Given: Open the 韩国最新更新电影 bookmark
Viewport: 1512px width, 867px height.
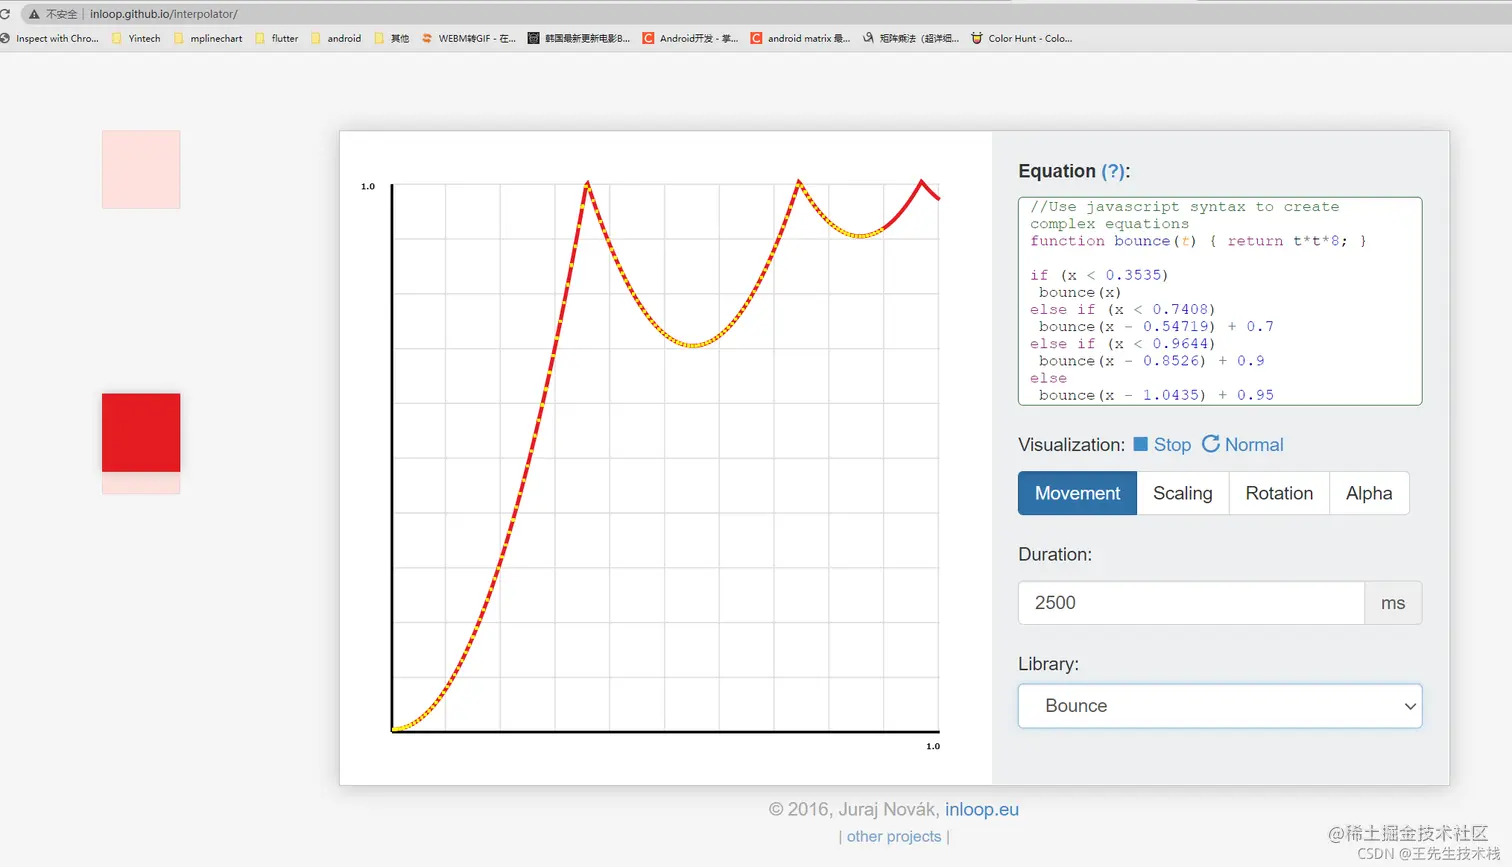Looking at the screenshot, I should [579, 38].
